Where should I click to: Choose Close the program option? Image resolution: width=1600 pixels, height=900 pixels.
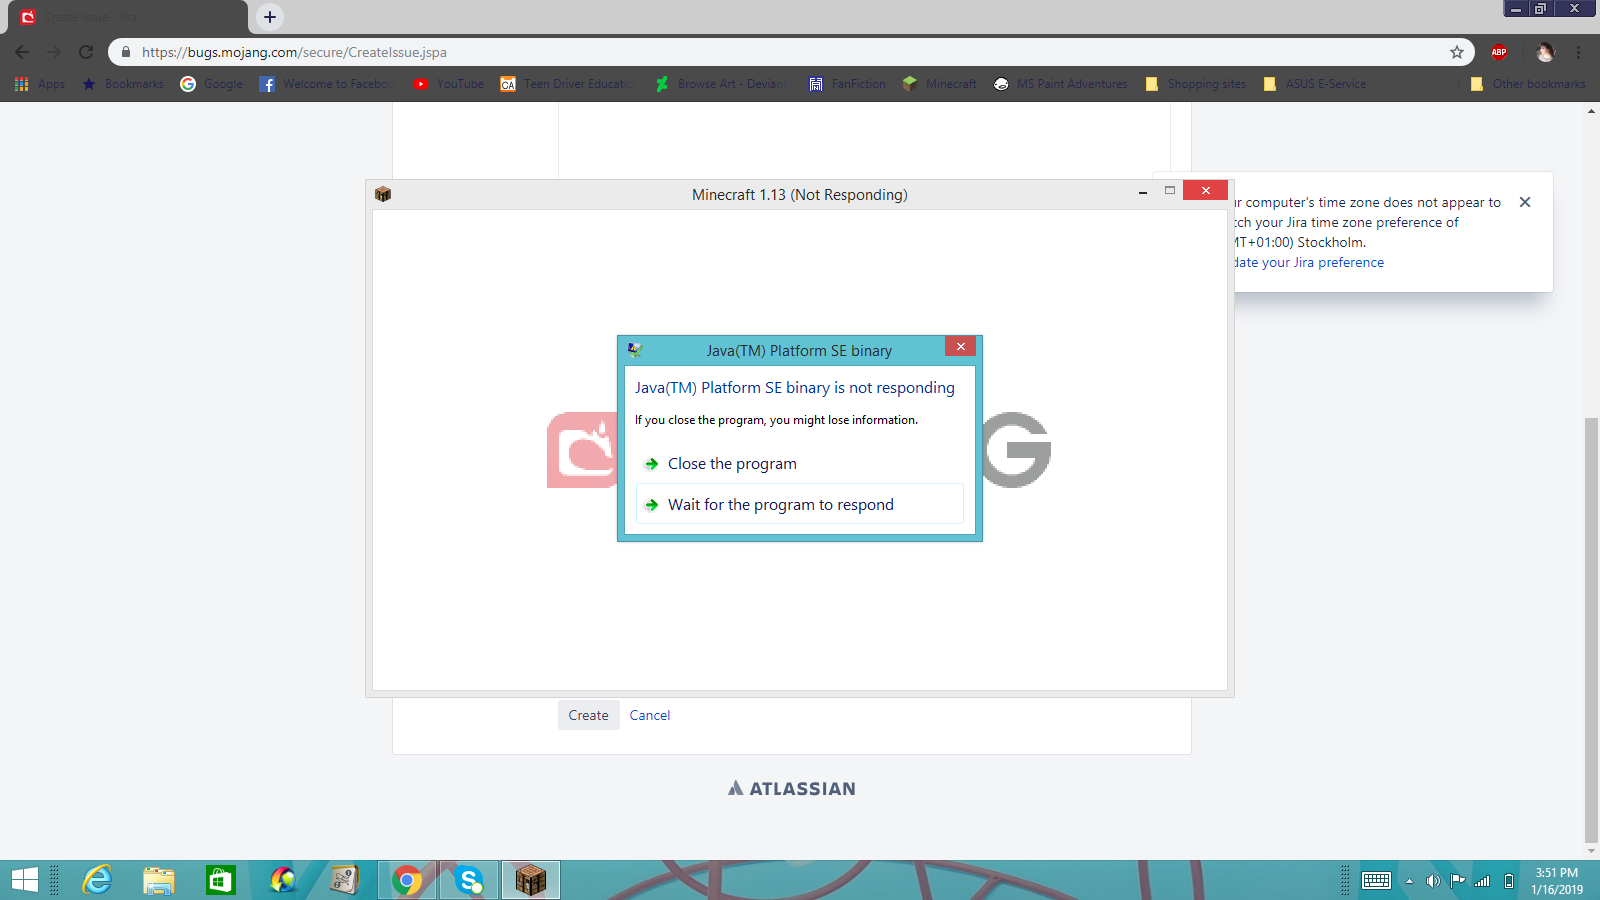[x=800, y=464]
